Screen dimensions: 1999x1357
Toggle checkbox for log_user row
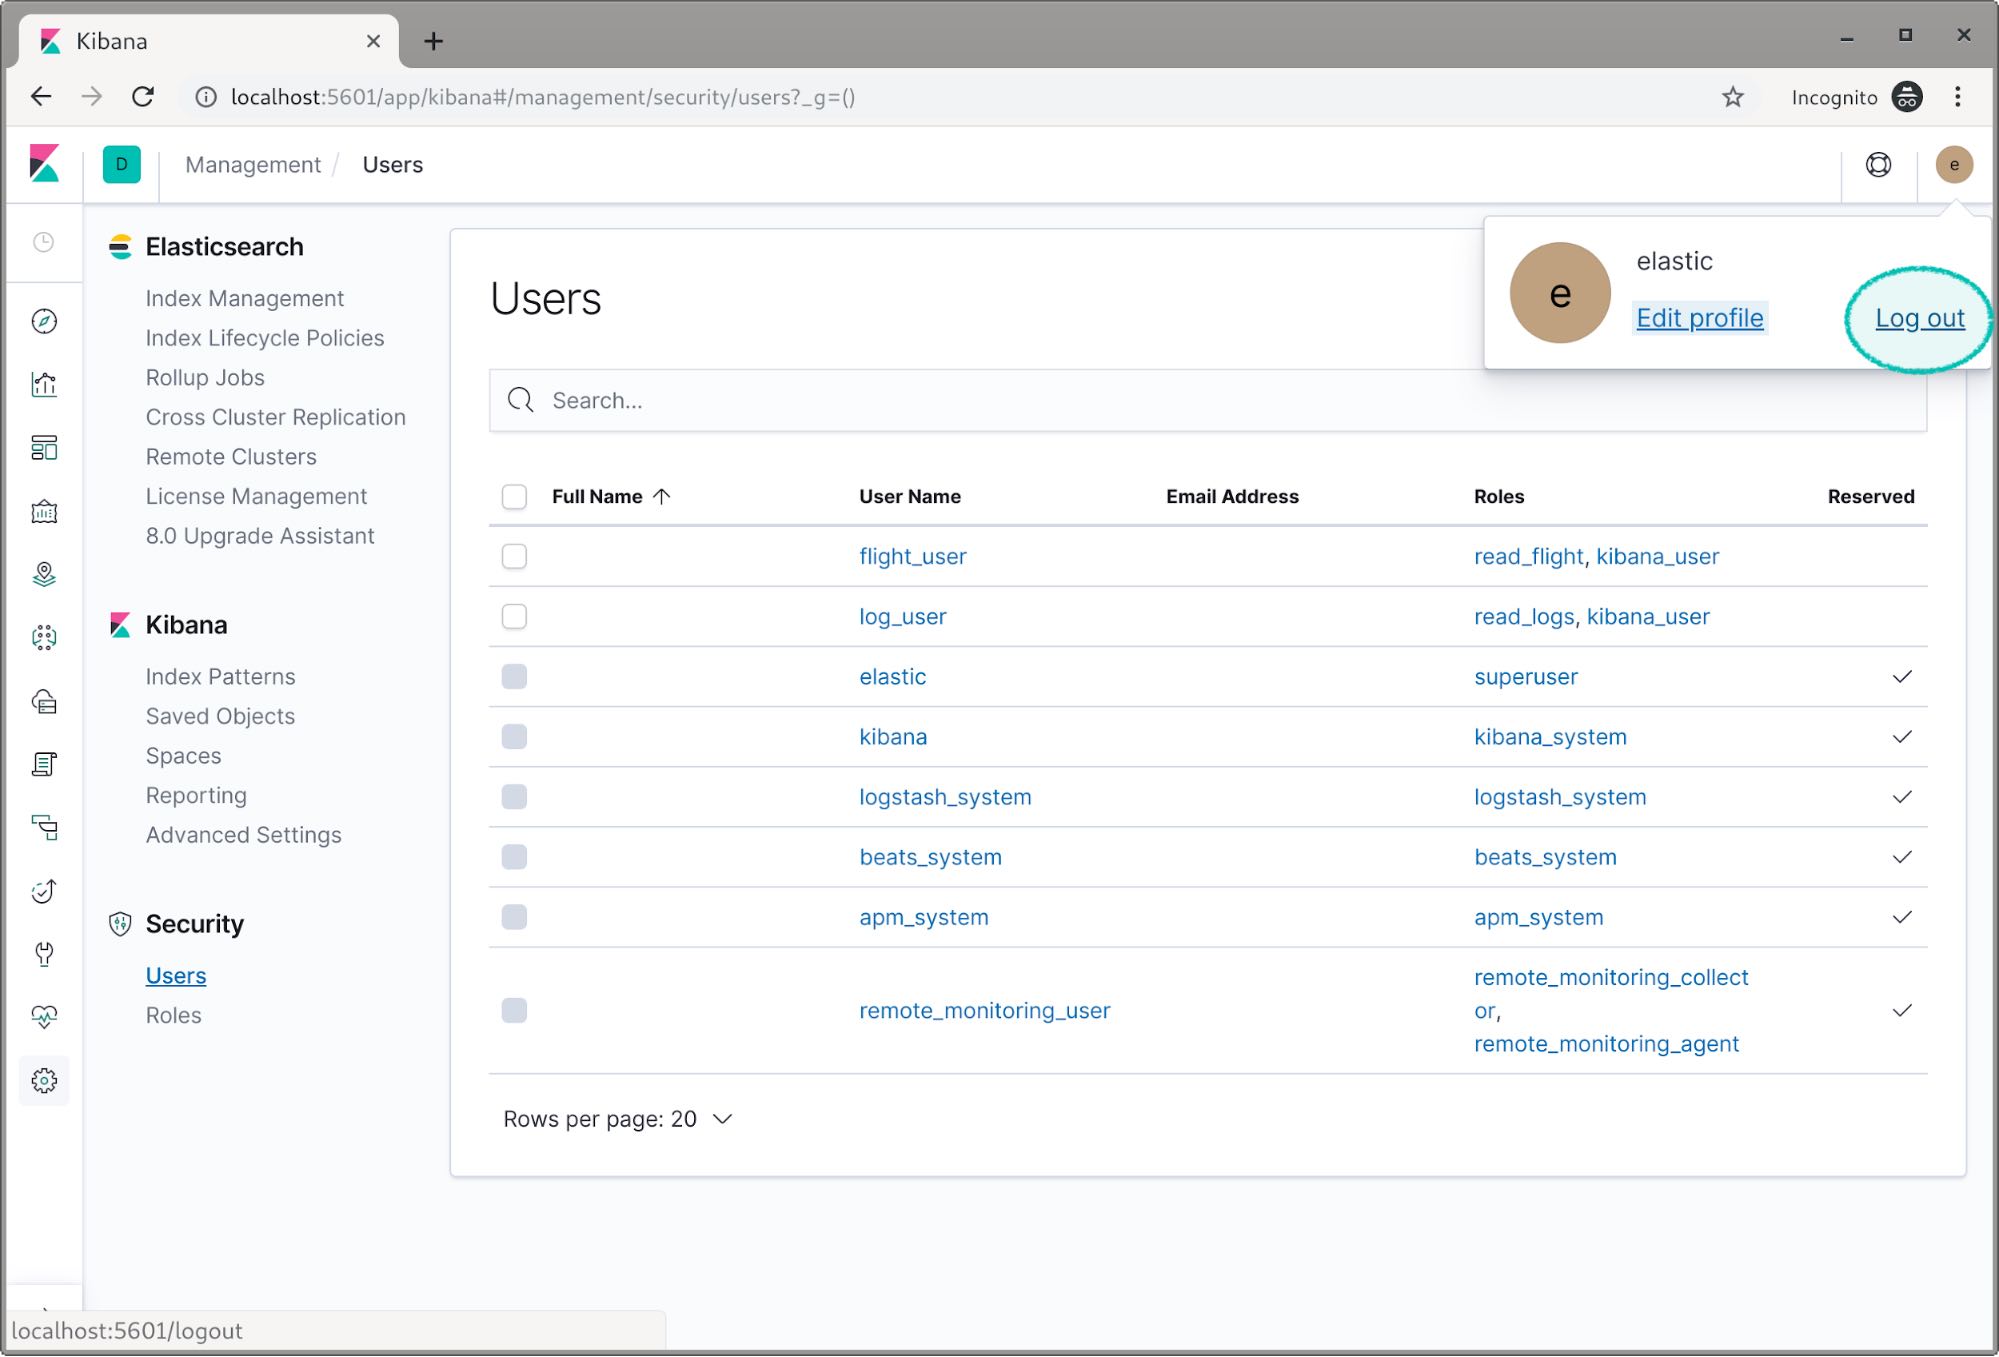tap(513, 615)
